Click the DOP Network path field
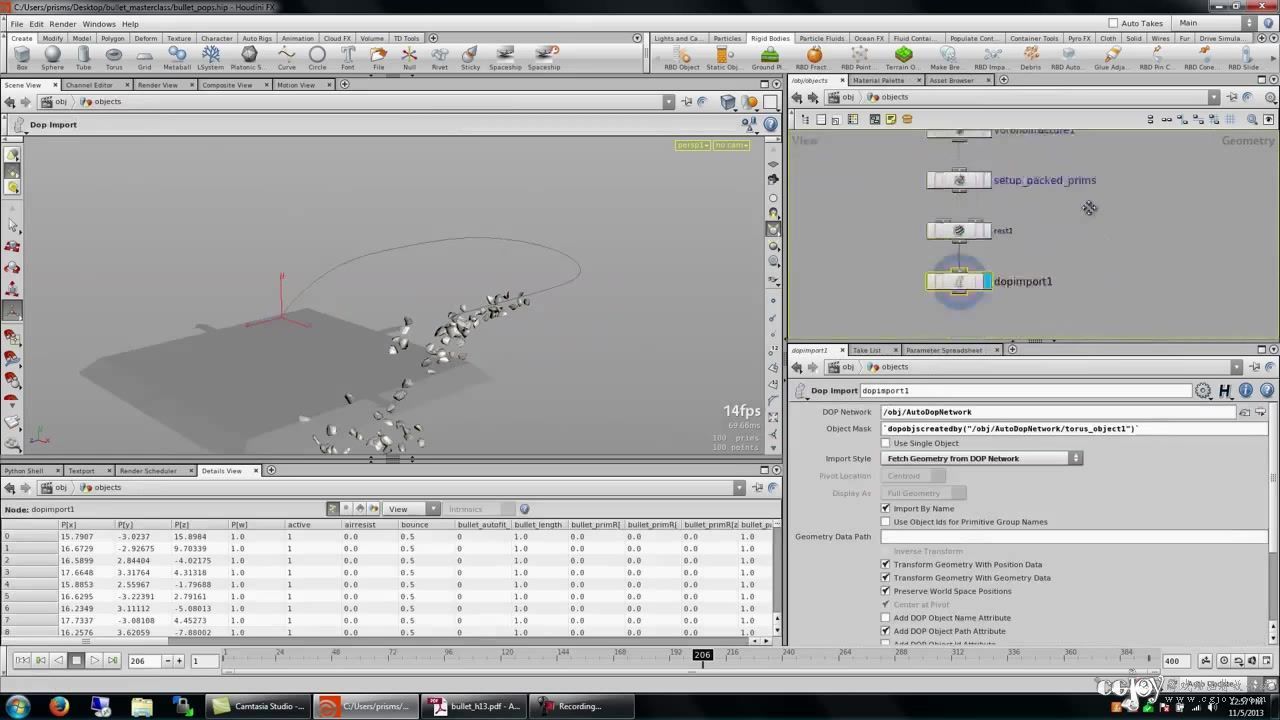 [1060, 412]
